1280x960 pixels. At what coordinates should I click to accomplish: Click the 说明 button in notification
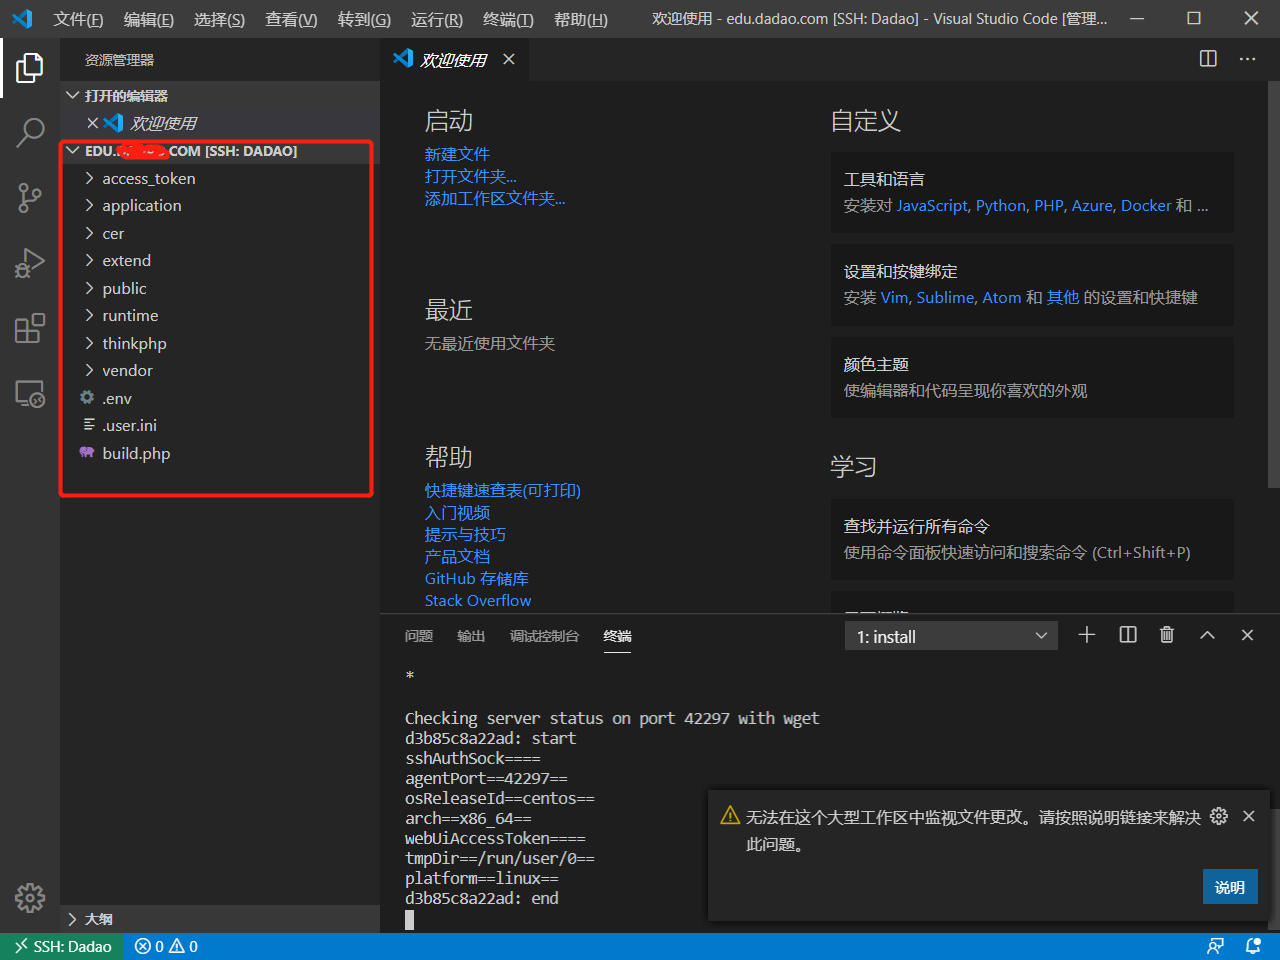click(1230, 887)
